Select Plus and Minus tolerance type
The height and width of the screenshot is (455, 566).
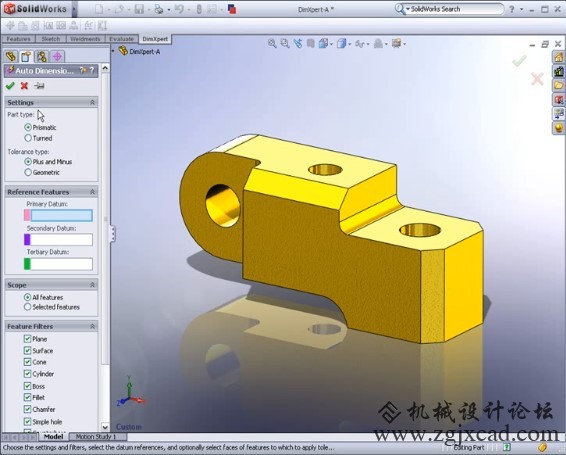coord(28,161)
